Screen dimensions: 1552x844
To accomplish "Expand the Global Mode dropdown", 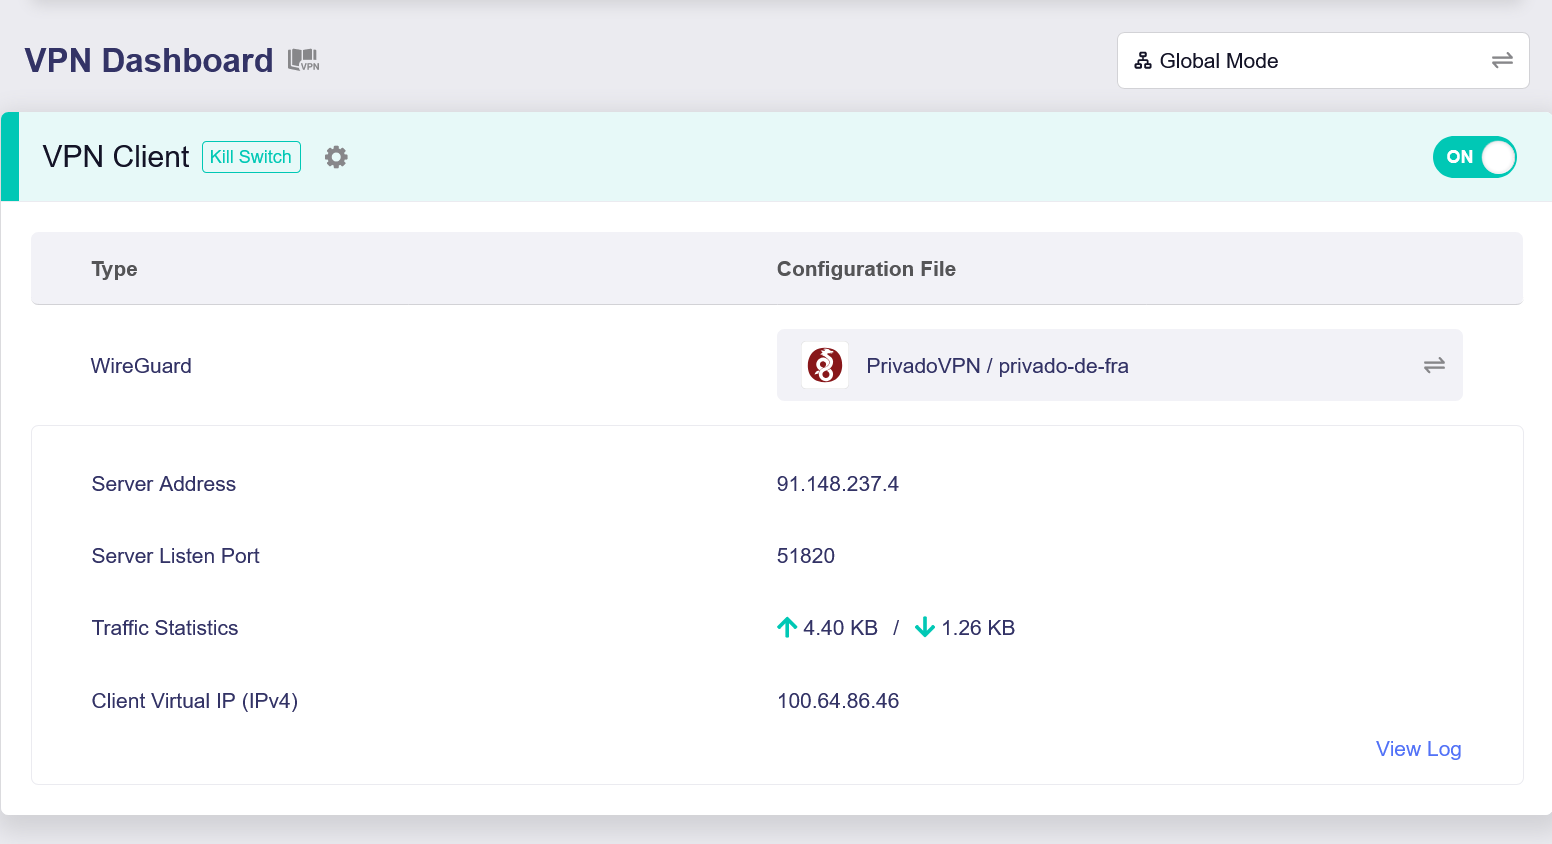I will pos(1320,61).
